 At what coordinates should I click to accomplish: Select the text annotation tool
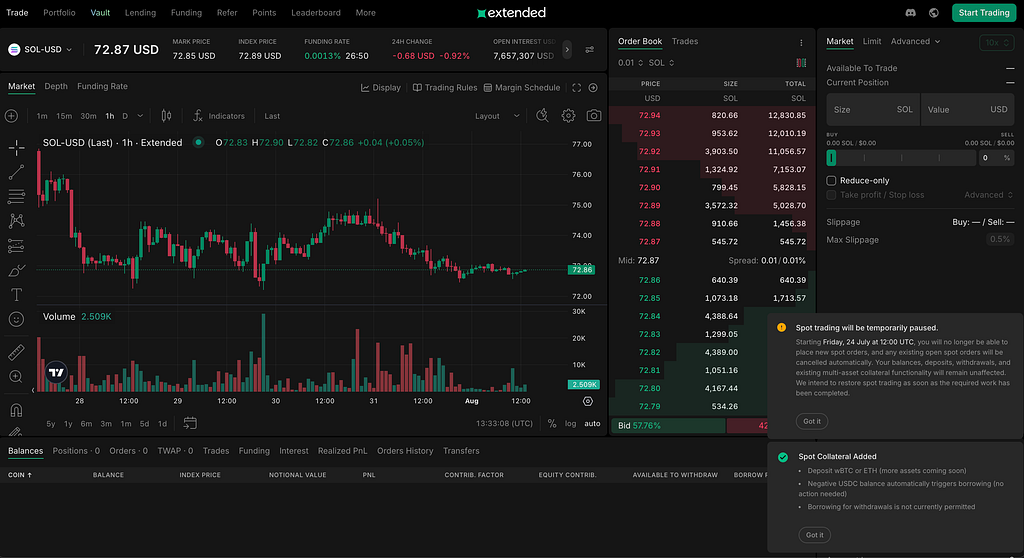16,295
